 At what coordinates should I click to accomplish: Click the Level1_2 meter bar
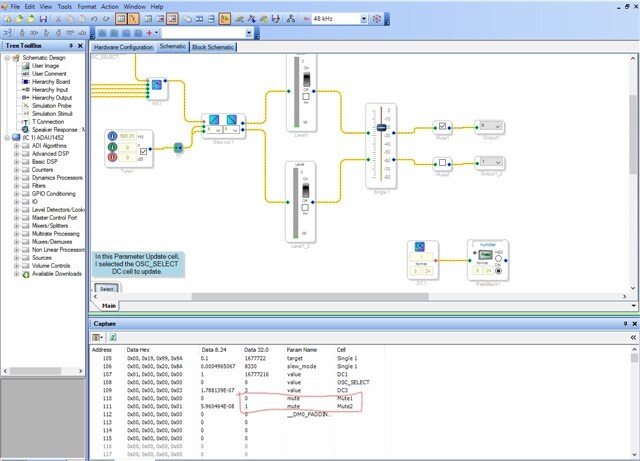coord(296,203)
